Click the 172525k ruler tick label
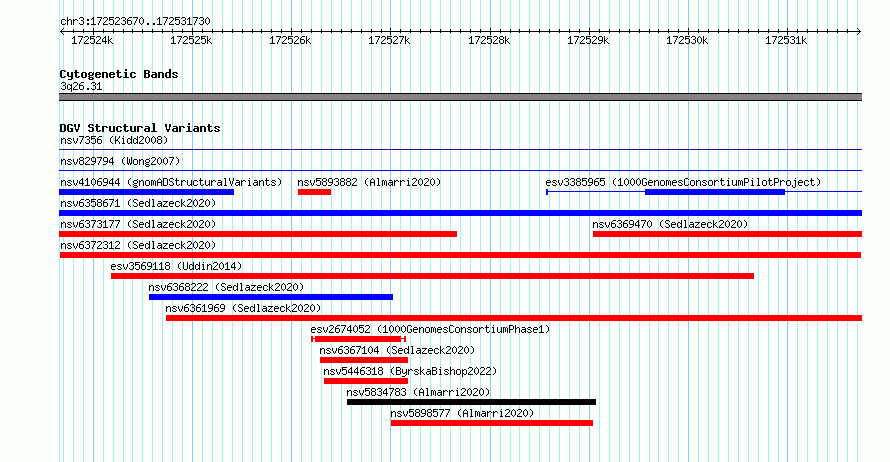890x462 pixels. (191, 40)
